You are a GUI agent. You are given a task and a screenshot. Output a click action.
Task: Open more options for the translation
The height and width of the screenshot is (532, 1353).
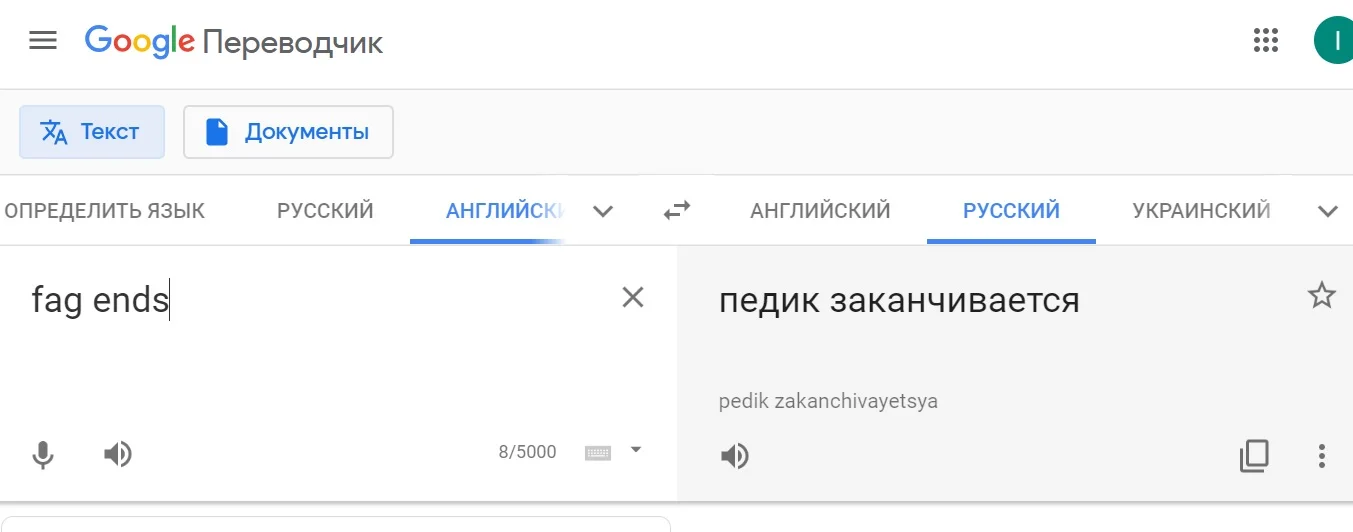tap(1321, 456)
